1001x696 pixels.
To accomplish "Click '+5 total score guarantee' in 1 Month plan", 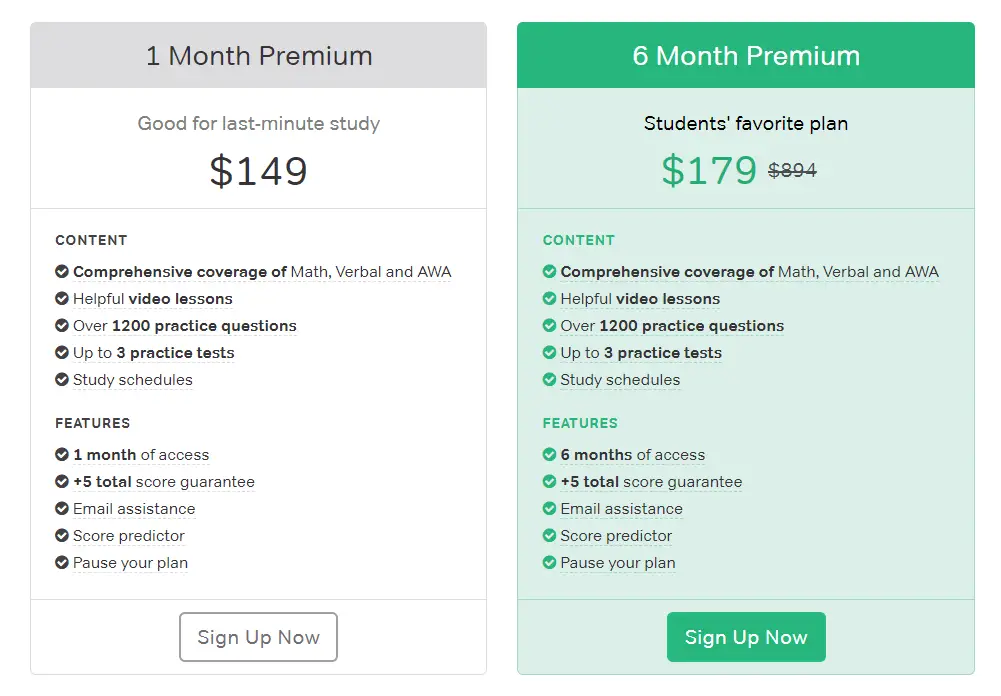I will click(164, 482).
